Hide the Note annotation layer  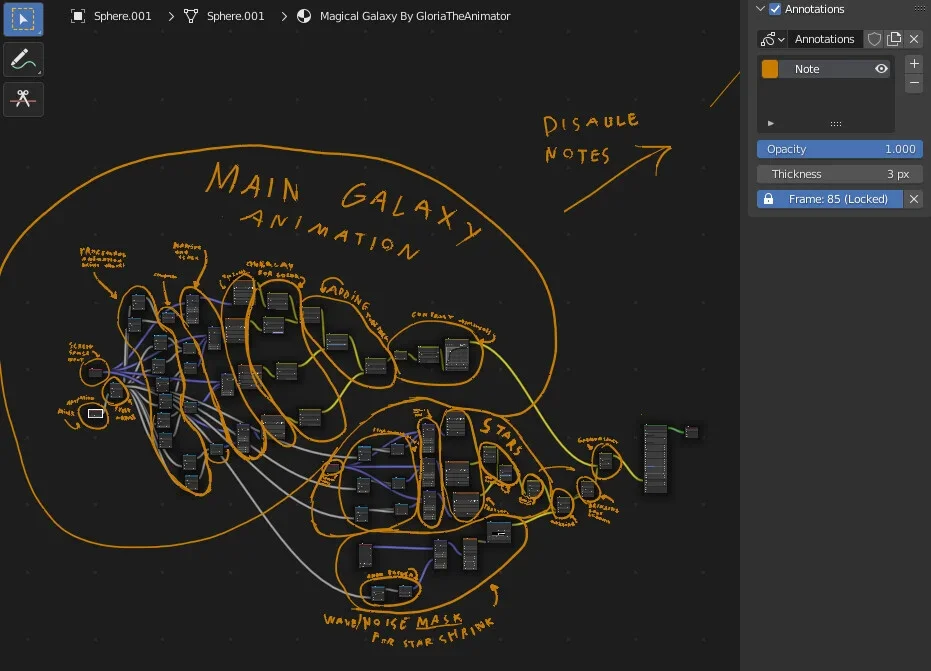[881, 69]
